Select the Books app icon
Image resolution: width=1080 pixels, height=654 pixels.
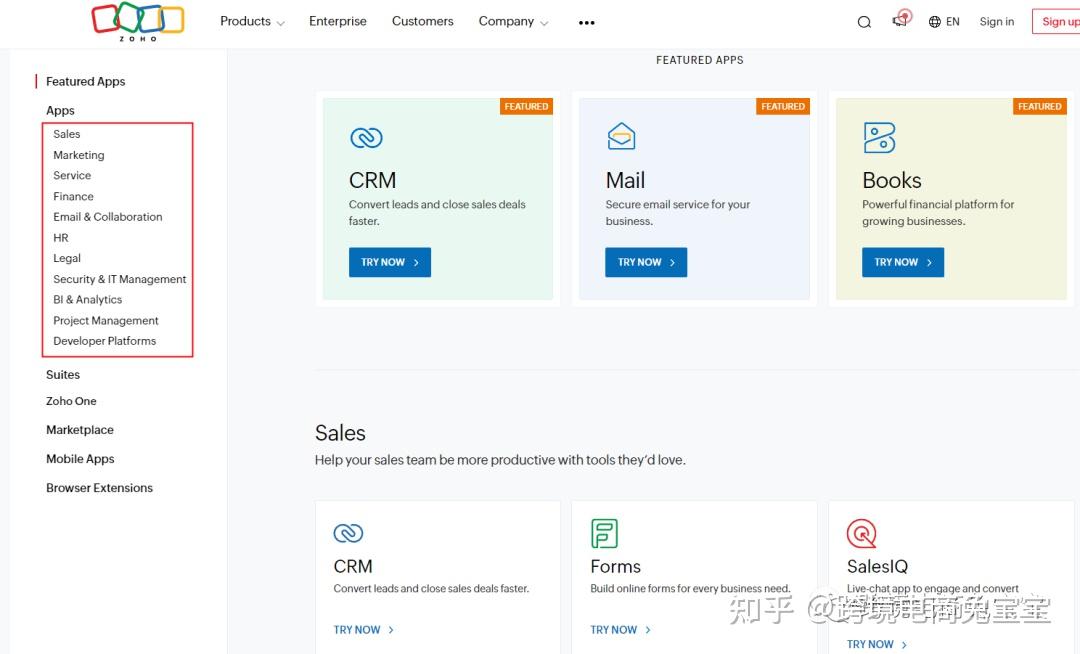(878, 137)
